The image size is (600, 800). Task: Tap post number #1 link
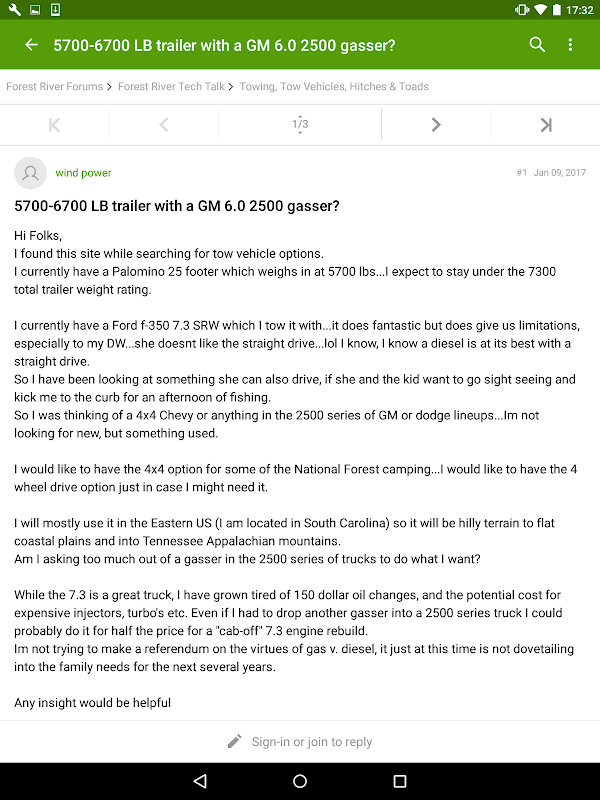521,173
